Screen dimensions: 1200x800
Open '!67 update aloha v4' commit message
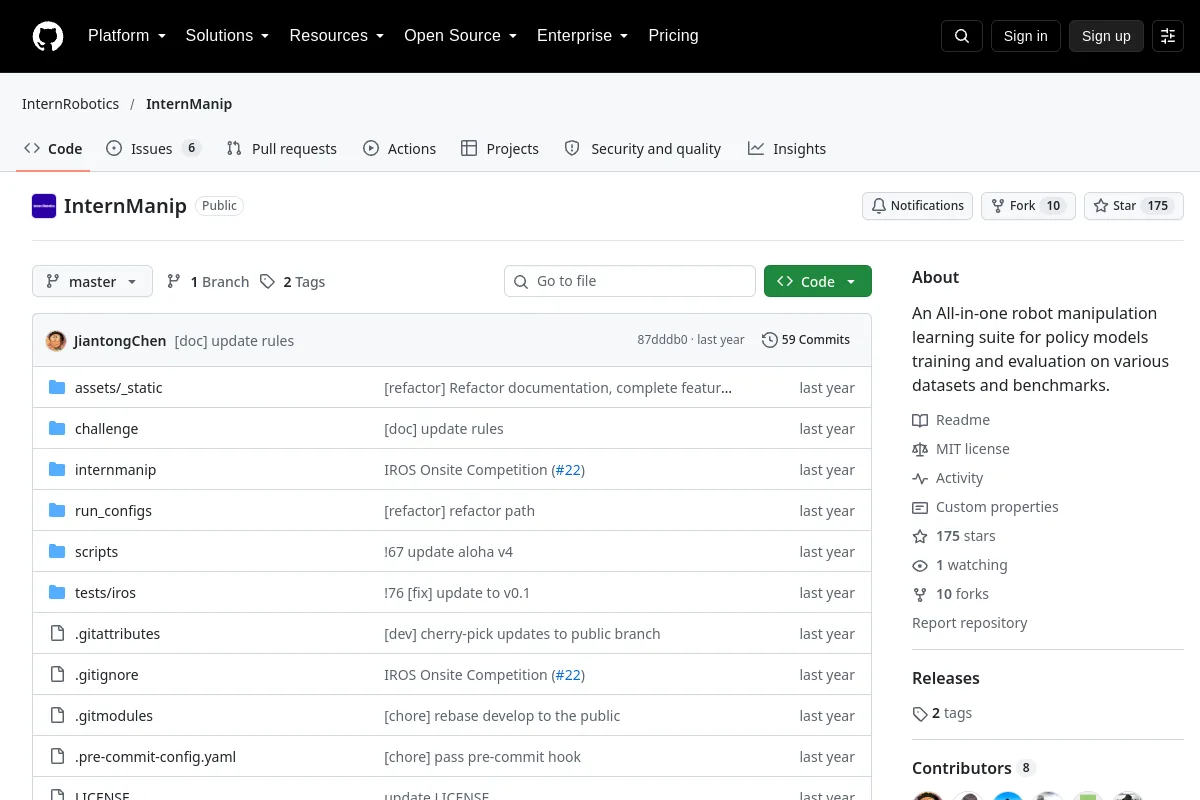(x=448, y=552)
